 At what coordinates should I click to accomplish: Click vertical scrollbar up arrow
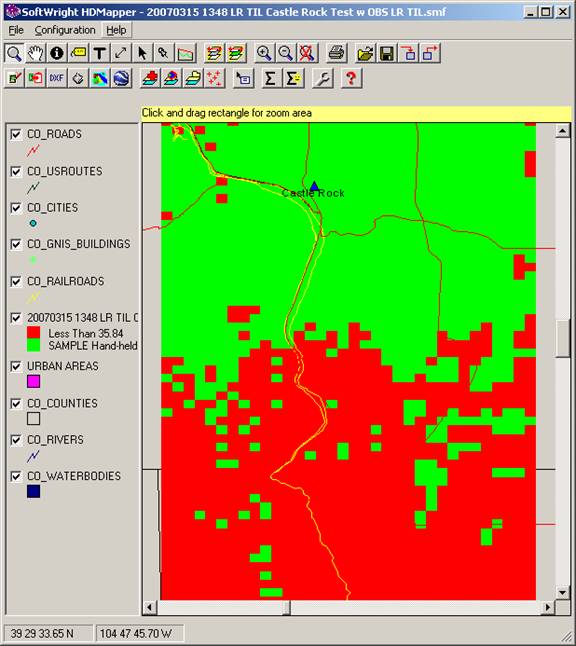(562, 131)
